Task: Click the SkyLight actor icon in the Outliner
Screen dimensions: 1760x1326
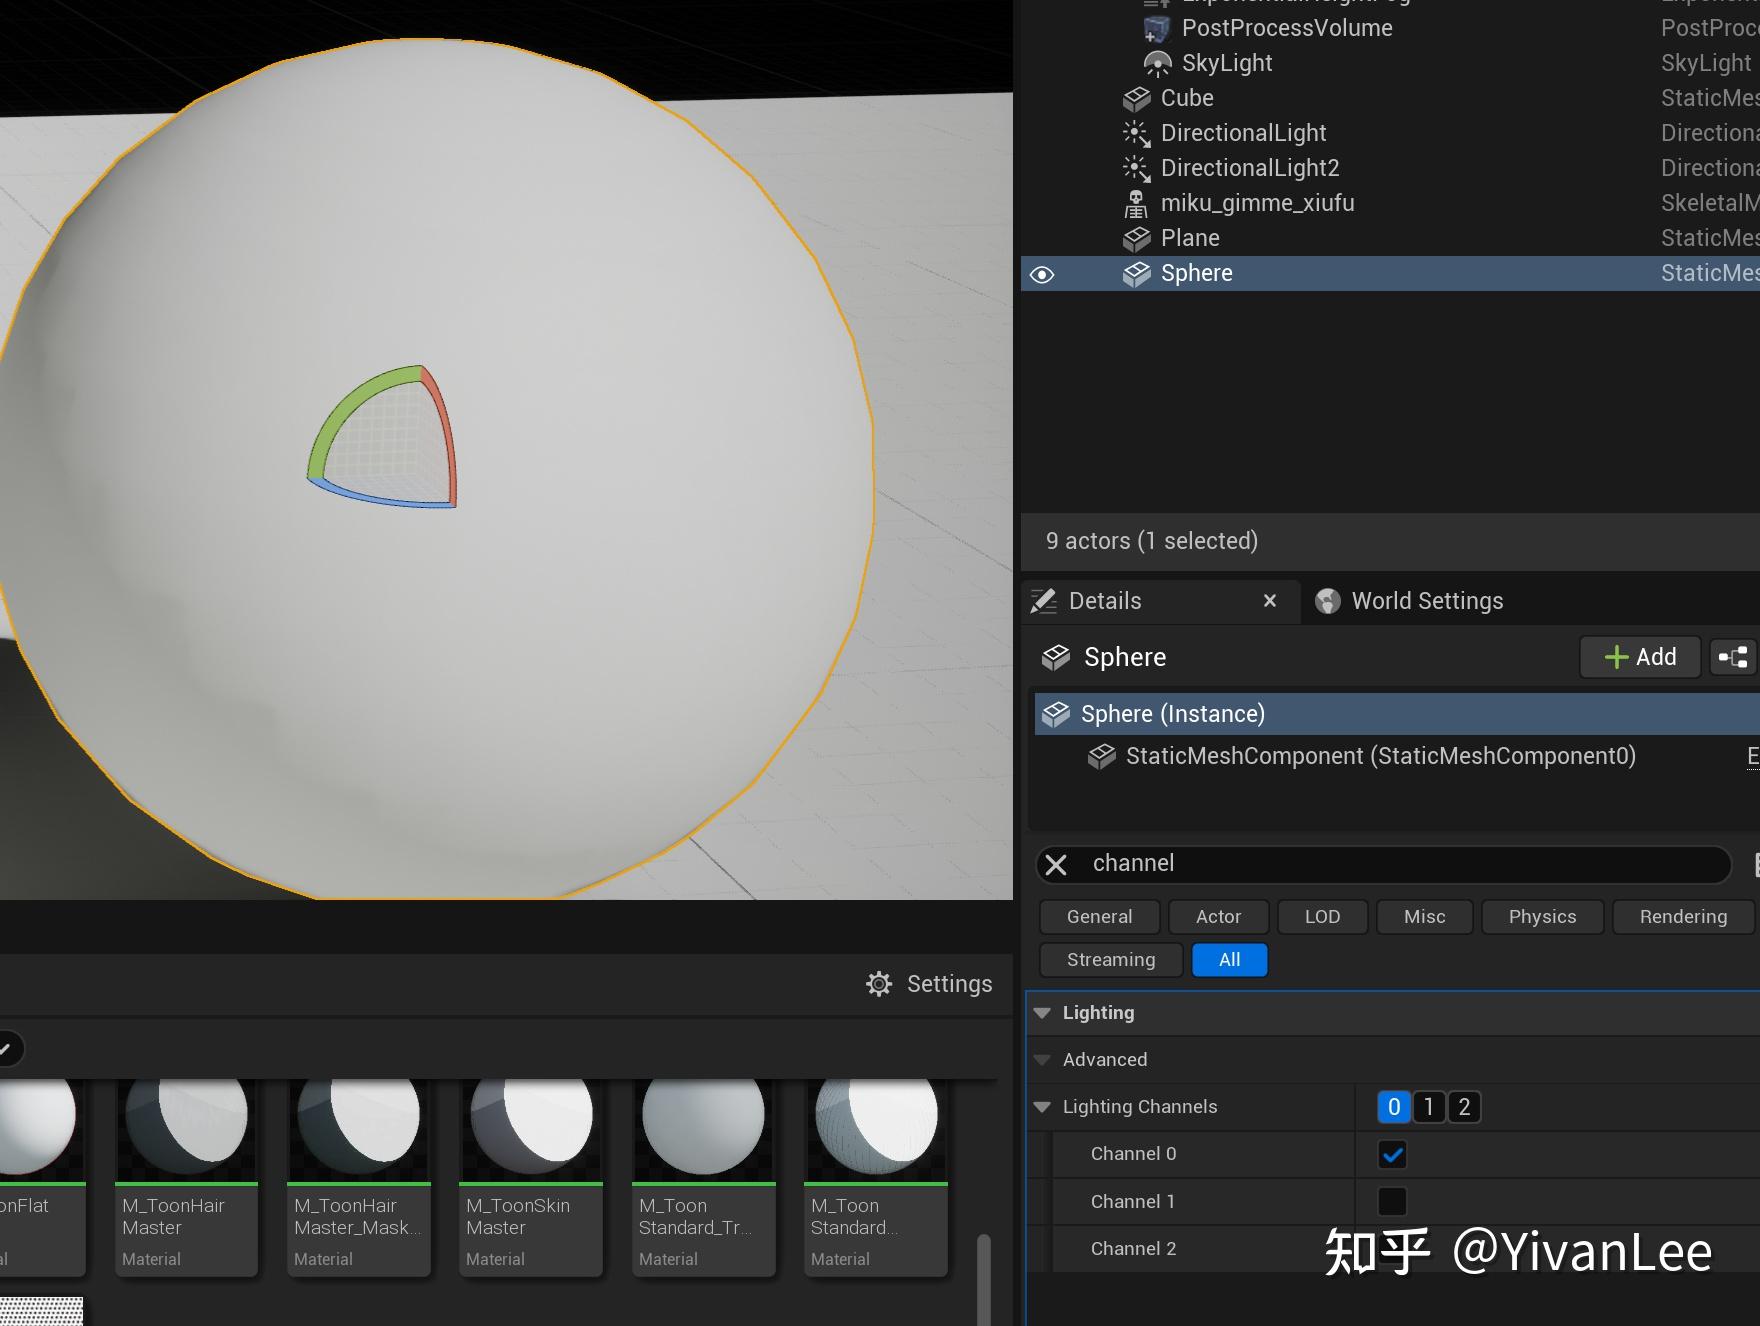Action: point(1157,64)
